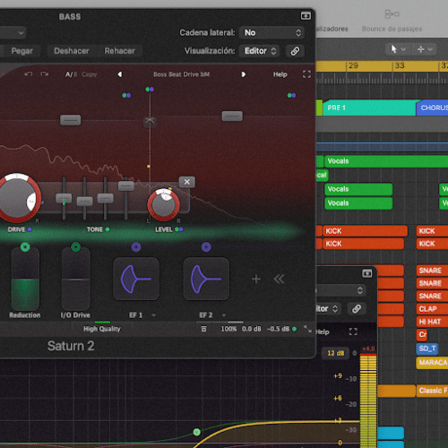Select the CHORUS arrangement marker
The image size is (448, 448).
[432, 108]
